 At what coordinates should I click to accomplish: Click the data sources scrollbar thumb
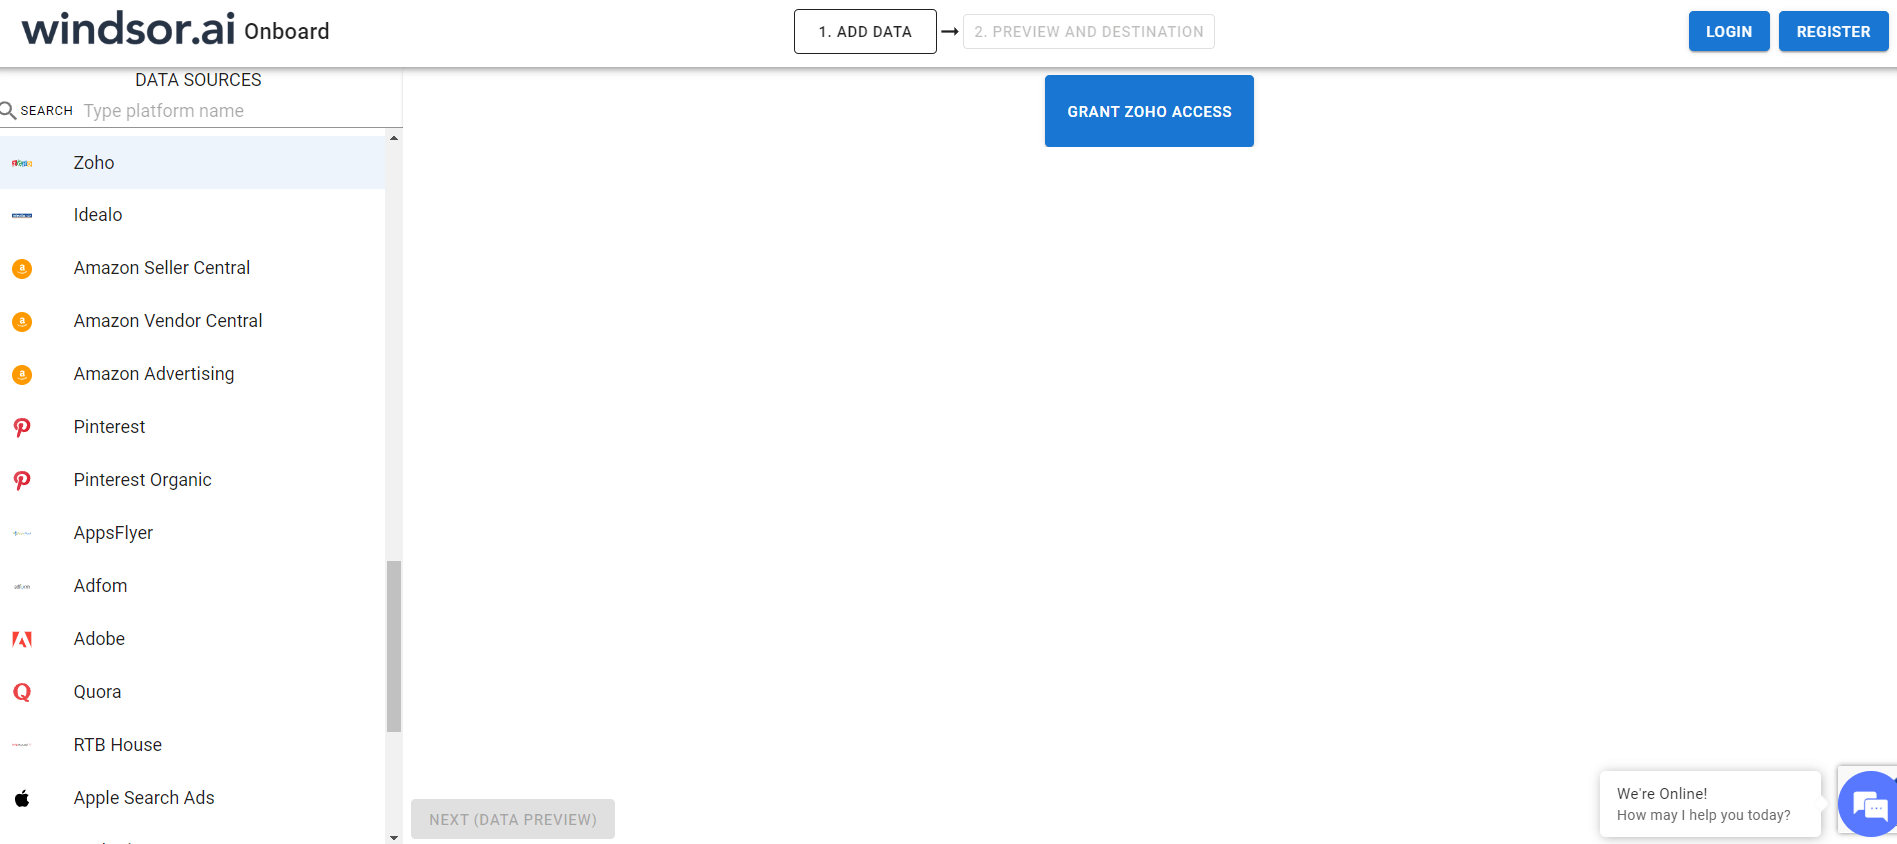point(394,646)
